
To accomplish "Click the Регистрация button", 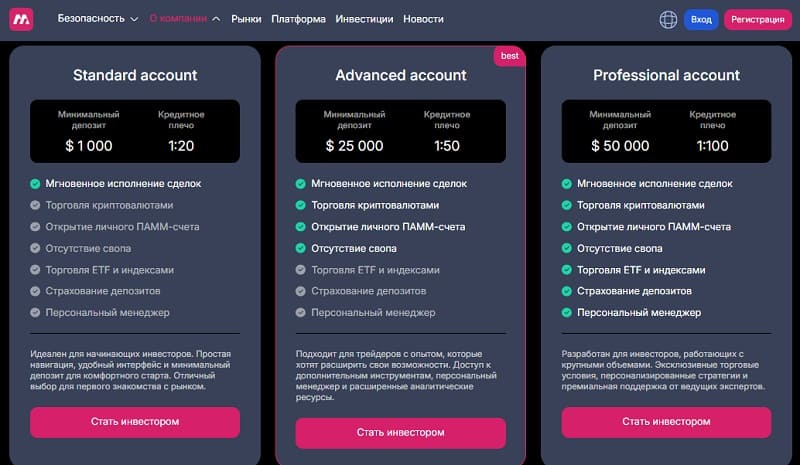I will coord(758,19).
